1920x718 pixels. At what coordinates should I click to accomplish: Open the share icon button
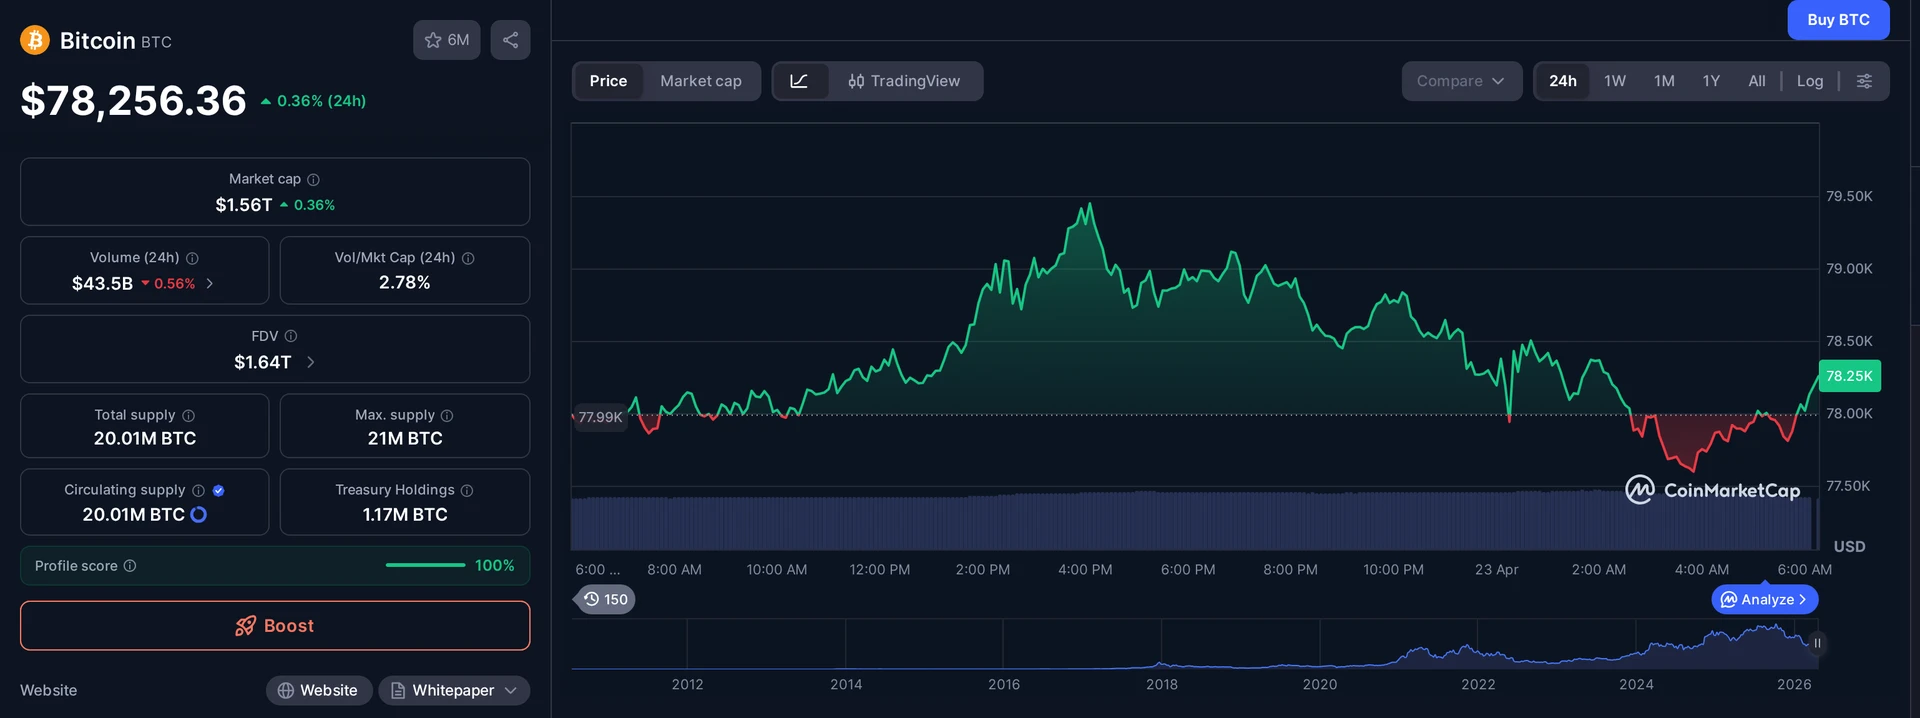point(510,40)
